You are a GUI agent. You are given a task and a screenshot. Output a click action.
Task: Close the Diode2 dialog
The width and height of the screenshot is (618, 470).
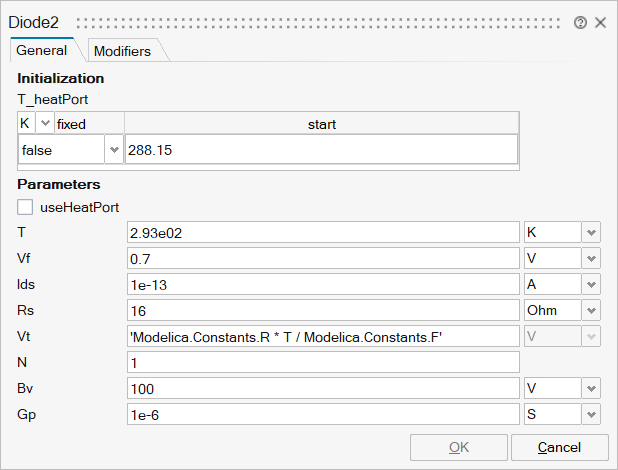click(x=600, y=22)
